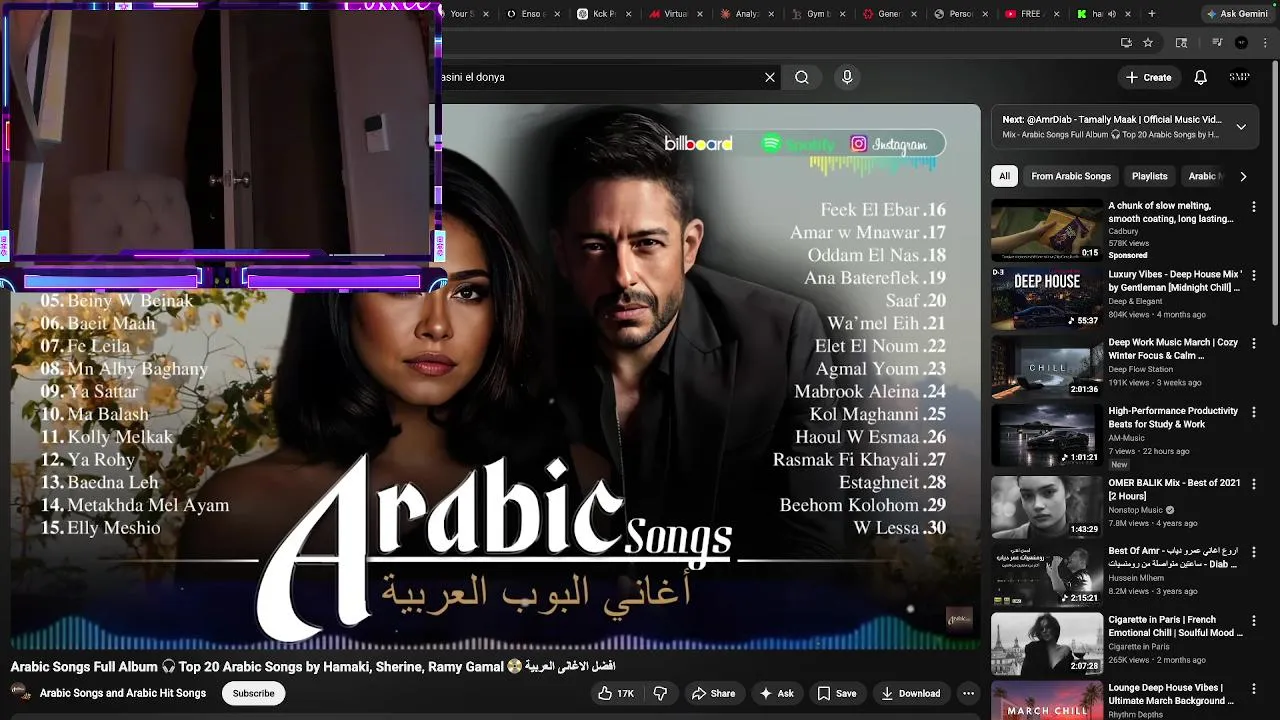Open options for Best Of Amr Diab video
The width and height of the screenshot is (1280, 720).
pyautogui.click(x=1254, y=552)
